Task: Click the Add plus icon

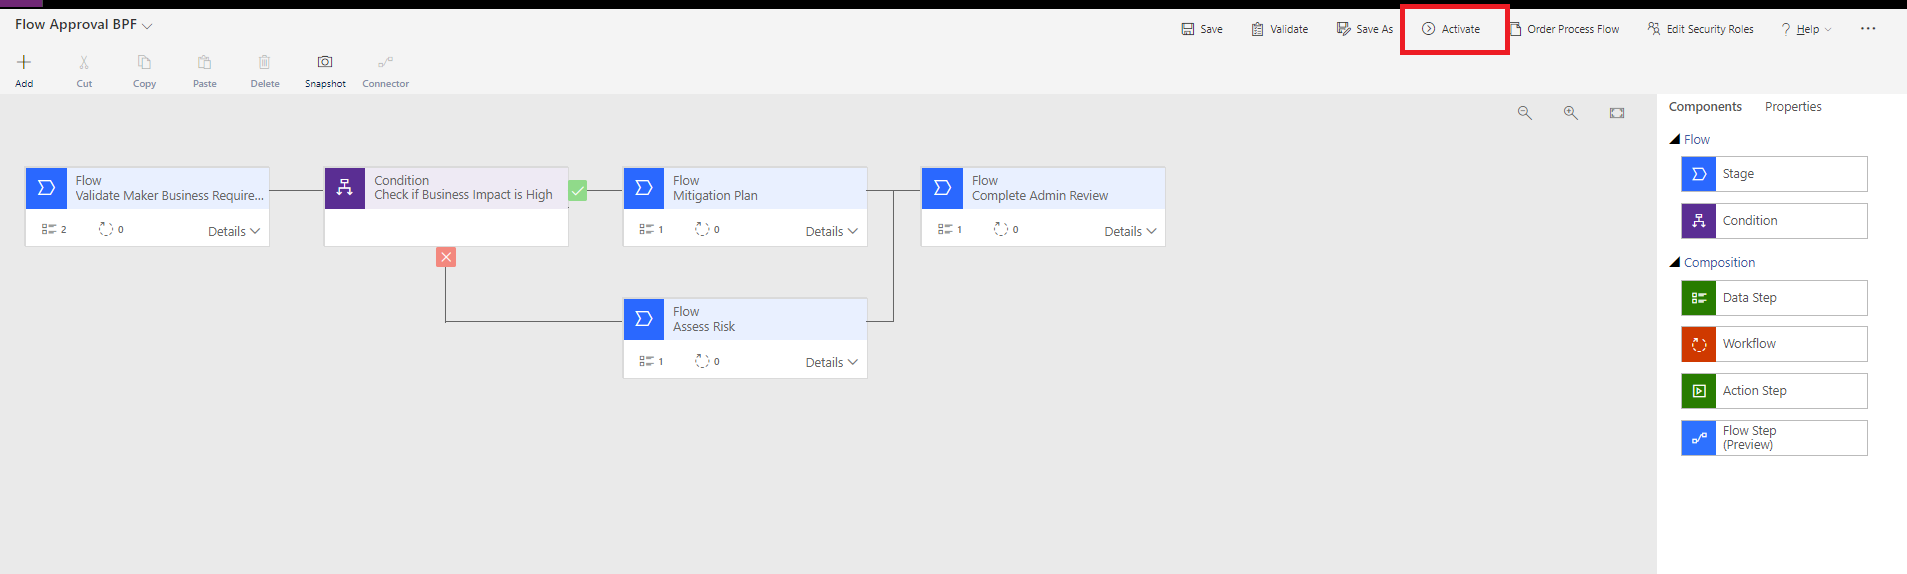Action: pos(24,63)
